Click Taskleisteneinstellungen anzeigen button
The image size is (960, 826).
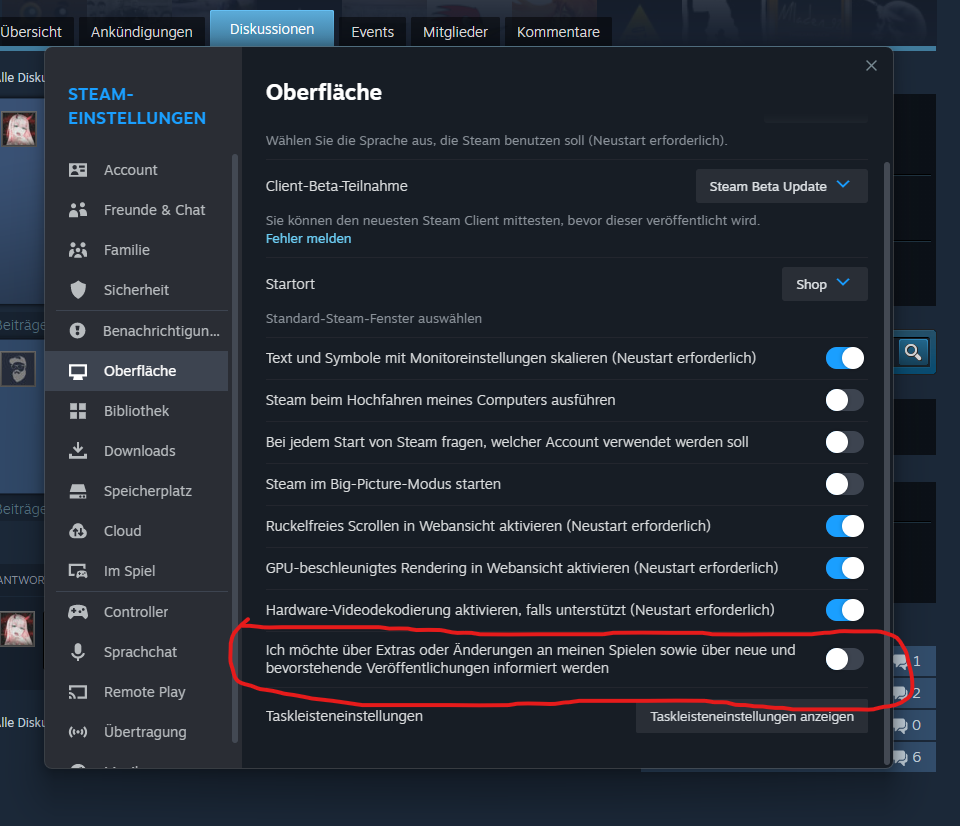[x=752, y=716]
